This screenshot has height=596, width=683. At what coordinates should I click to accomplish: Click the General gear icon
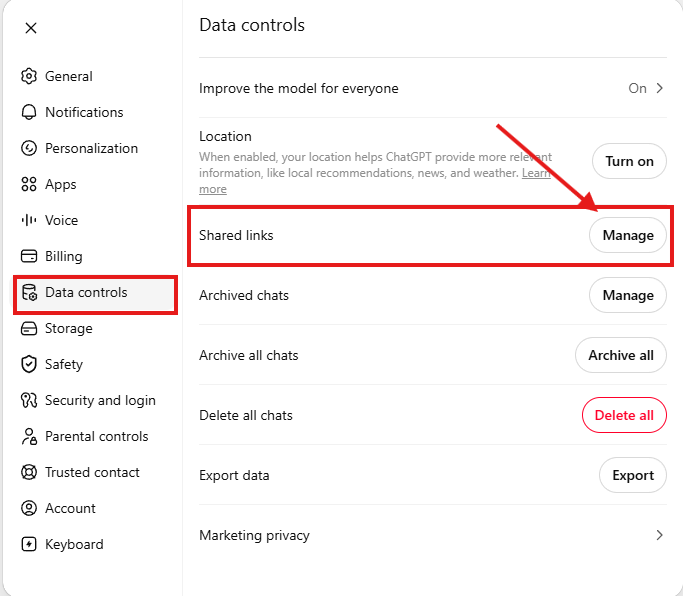(x=29, y=76)
